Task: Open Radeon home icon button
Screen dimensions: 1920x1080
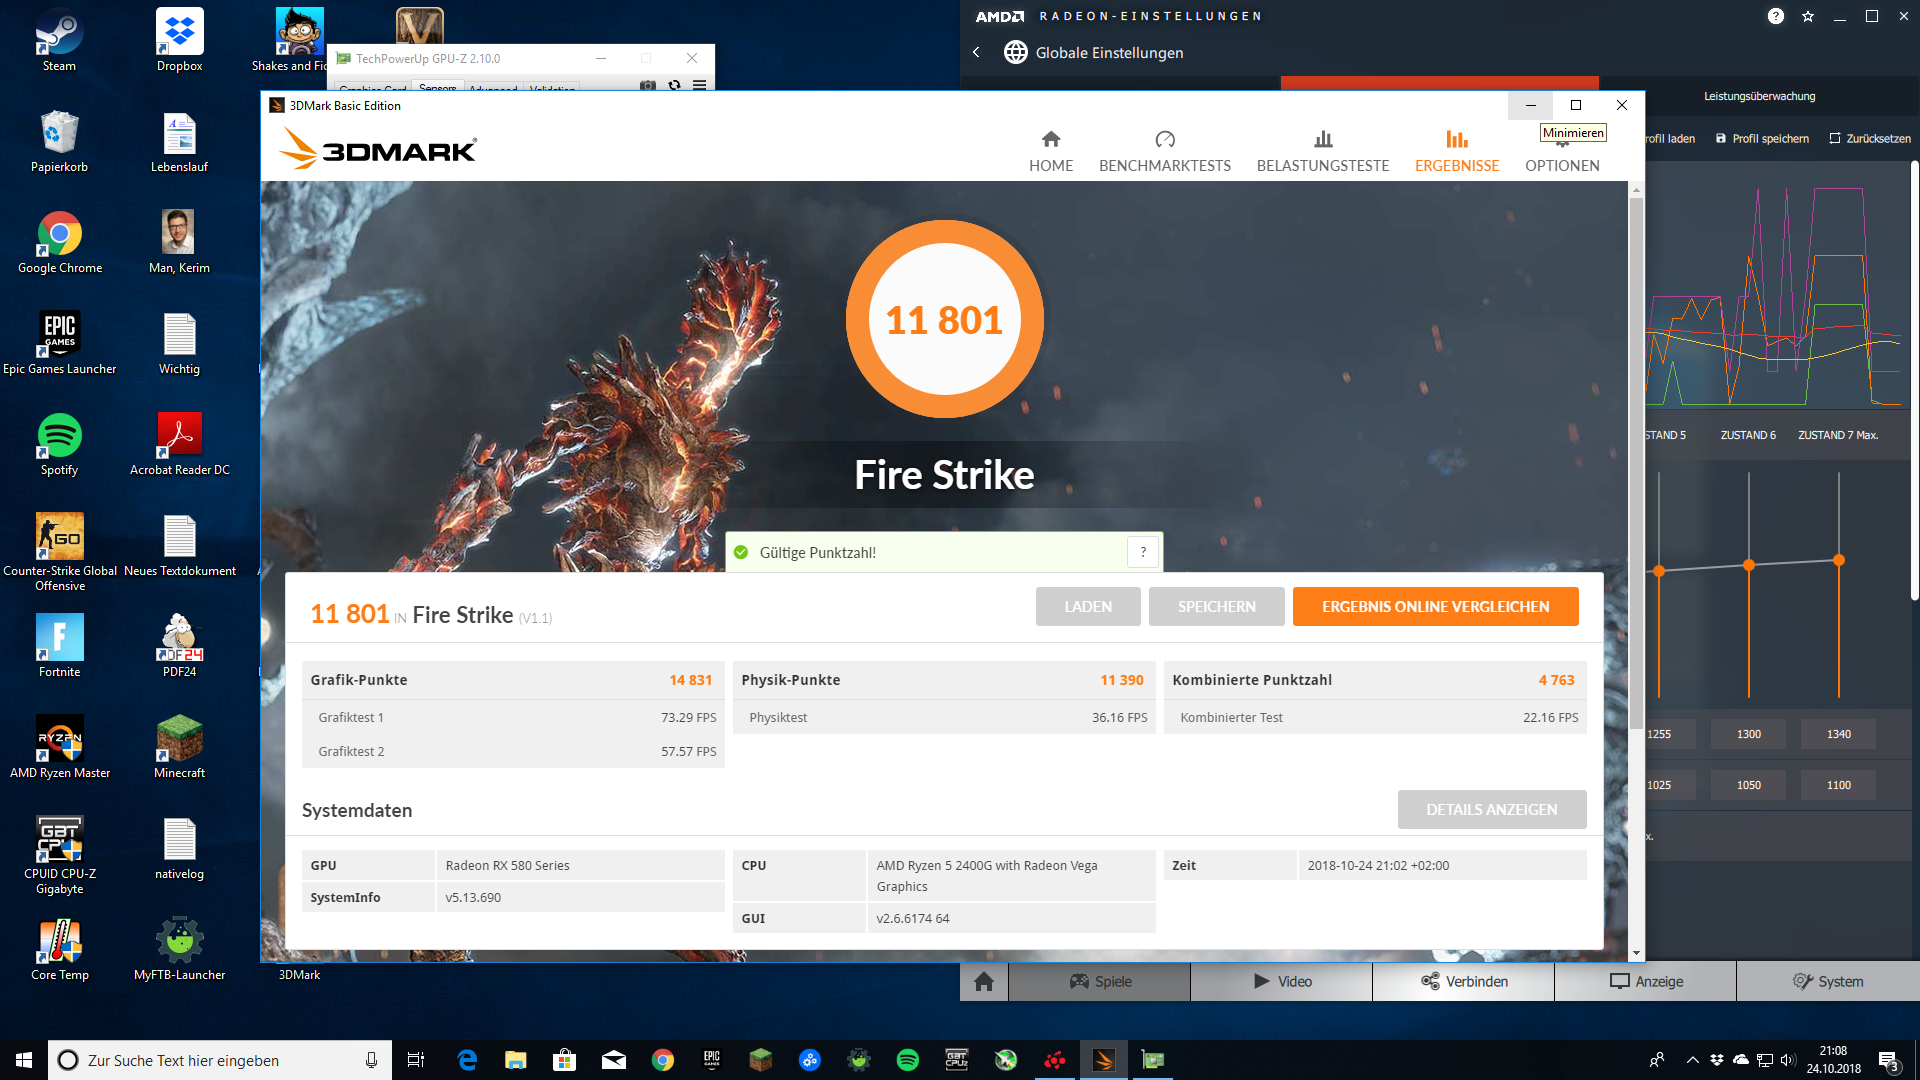Action: pyautogui.click(x=984, y=981)
